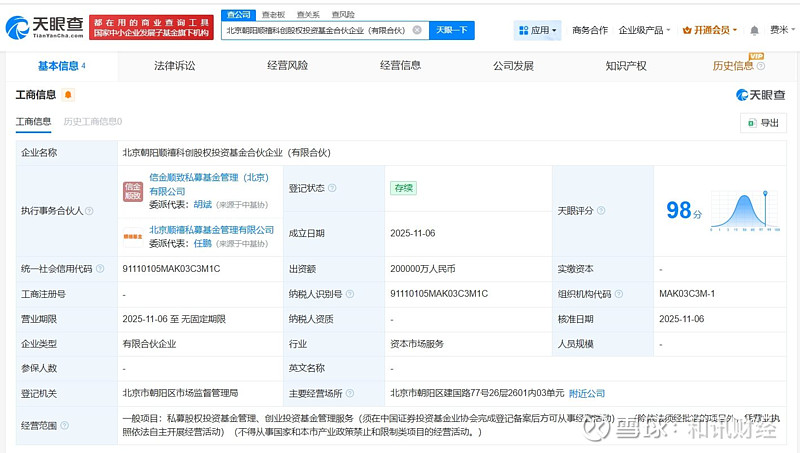The height and width of the screenshot is (453, 800).
Task: Open the 附近公司 link
Action: [587, 393]
